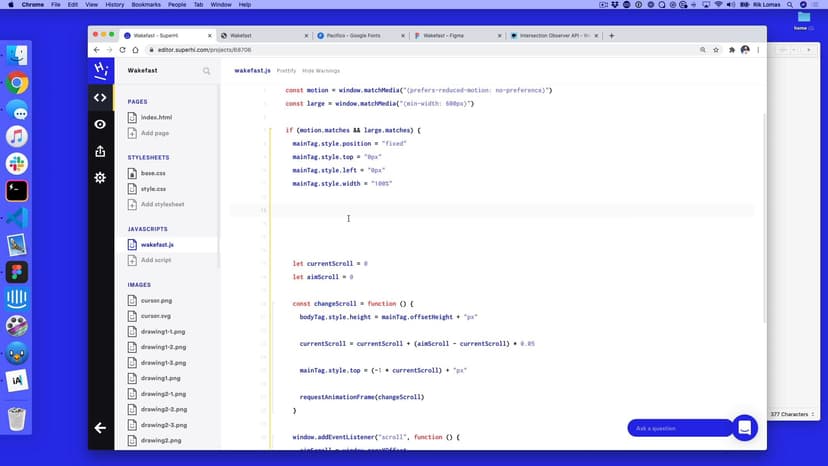Image resolution: width=828 pixels, height=466 pixels.
Task: Click the share/export icon in sidebar
Action: click(x=100, y=151)
